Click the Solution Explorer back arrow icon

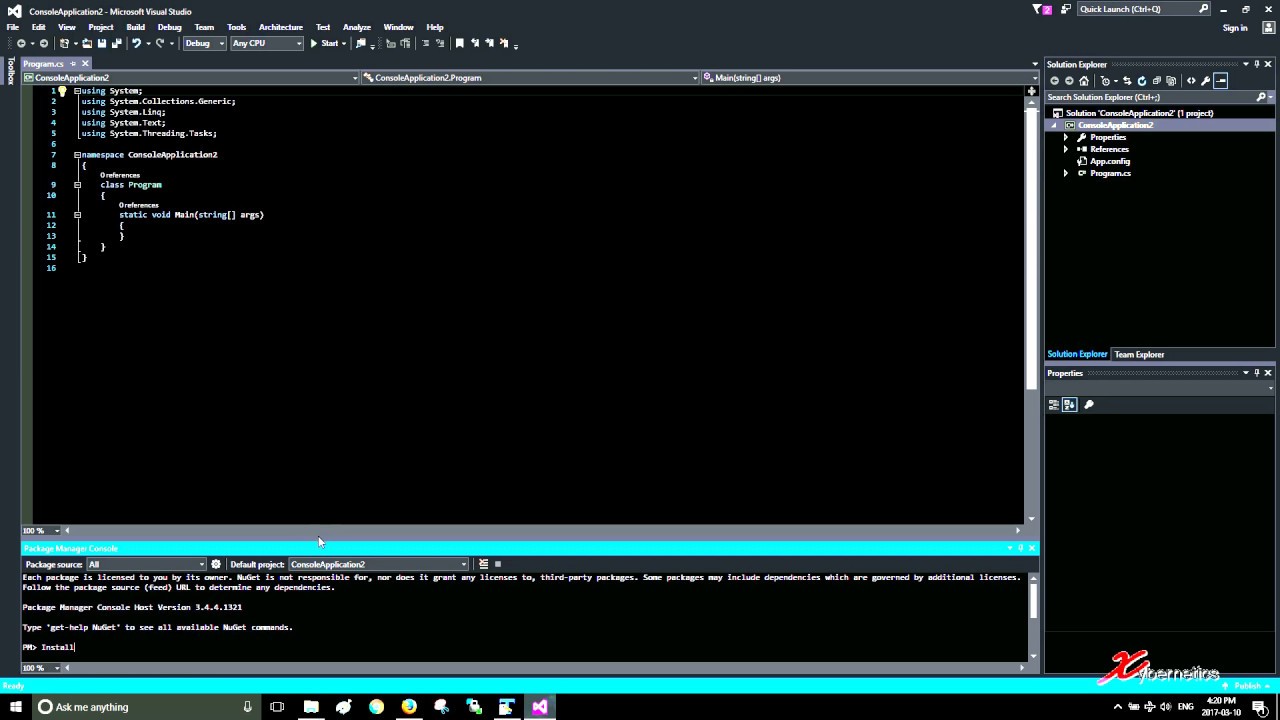coord(1054,81)
